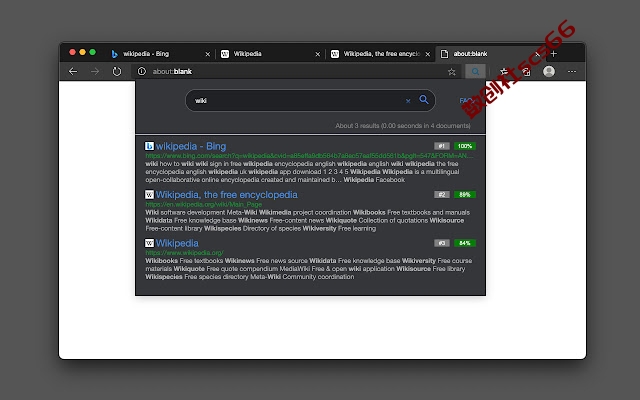Viewport: 640px width, 400px height.
Task: Click the Bing result snippet text
Action: tap(302, 172)
